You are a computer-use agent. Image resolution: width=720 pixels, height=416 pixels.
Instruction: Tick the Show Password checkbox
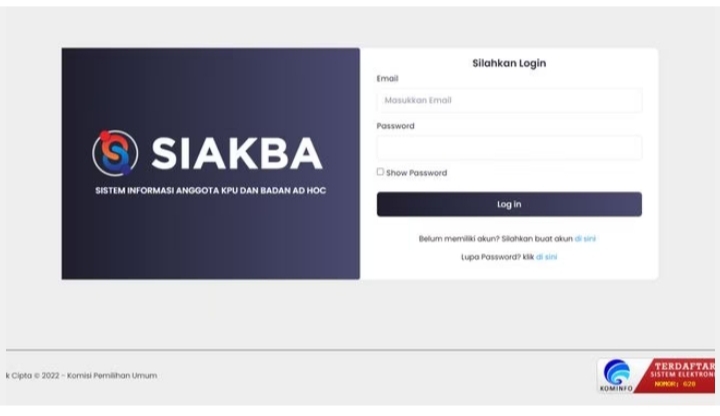pos(380,172)
